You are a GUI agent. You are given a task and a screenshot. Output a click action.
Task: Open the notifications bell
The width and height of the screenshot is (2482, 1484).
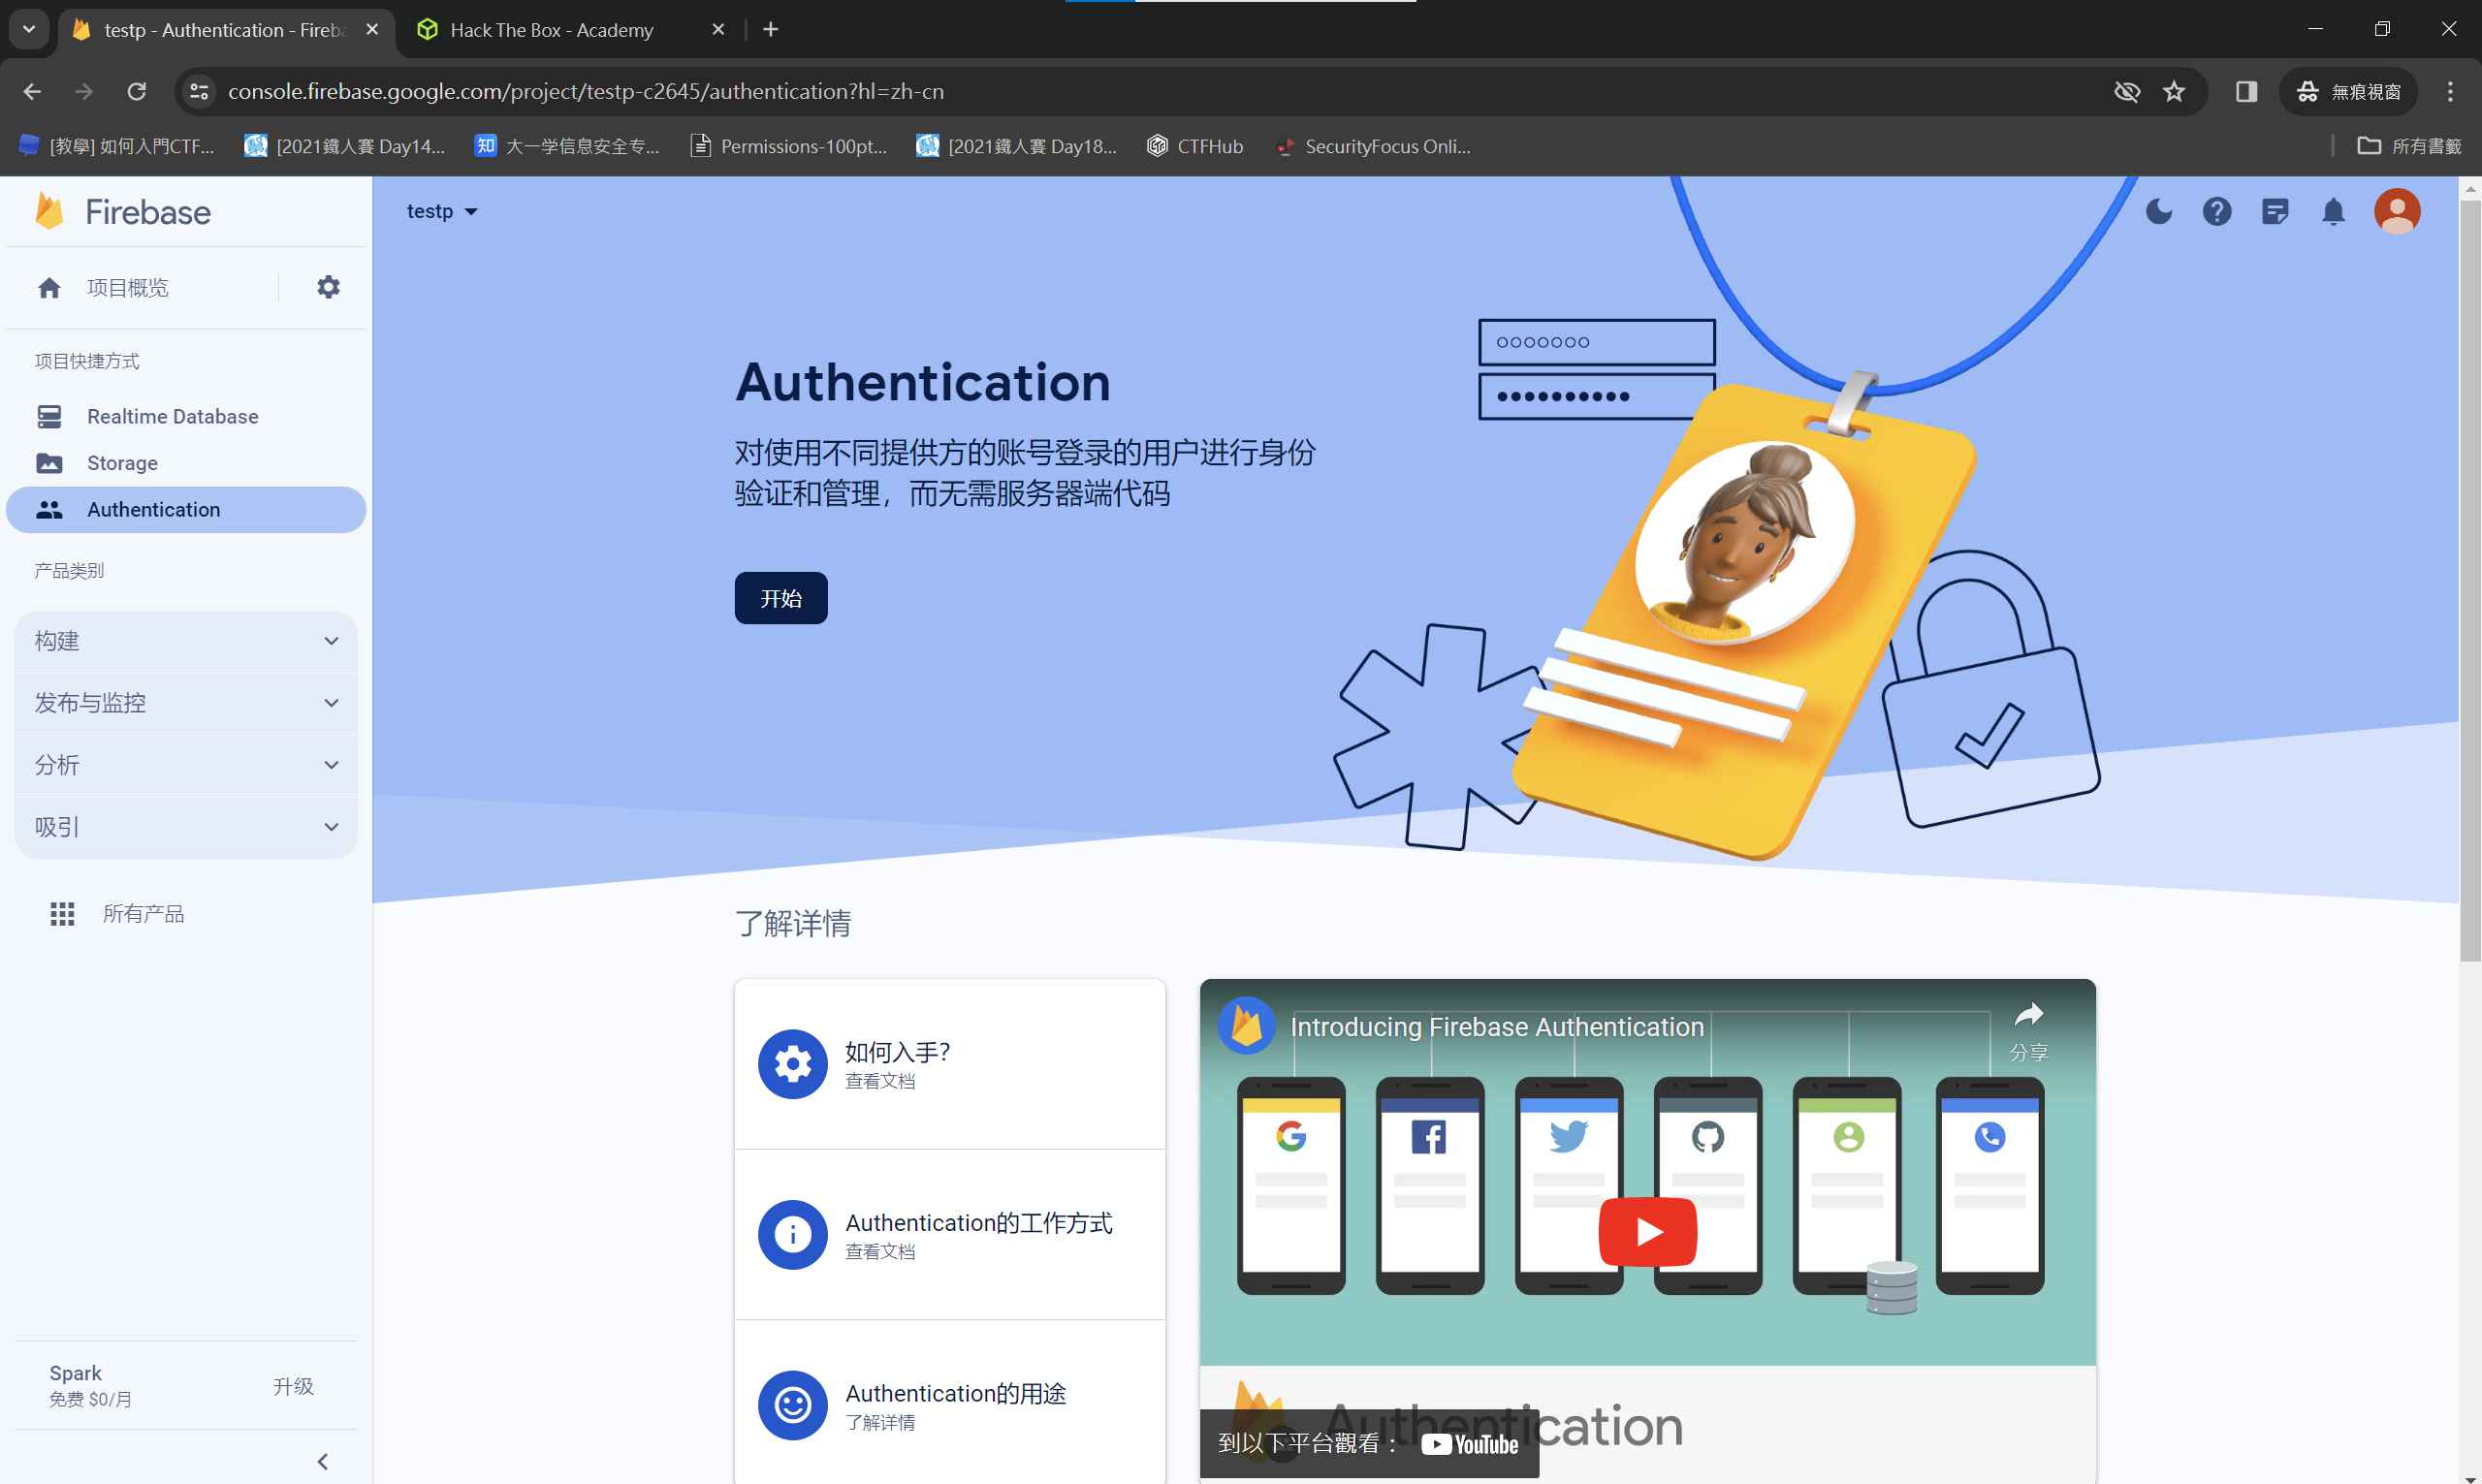click(x=2333, y=211)
